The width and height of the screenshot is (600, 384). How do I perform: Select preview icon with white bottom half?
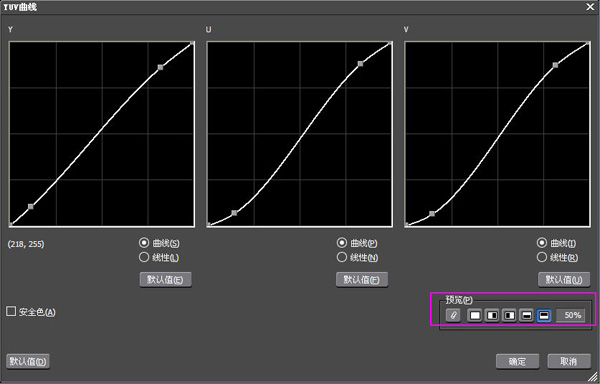(x=544, y=316)
